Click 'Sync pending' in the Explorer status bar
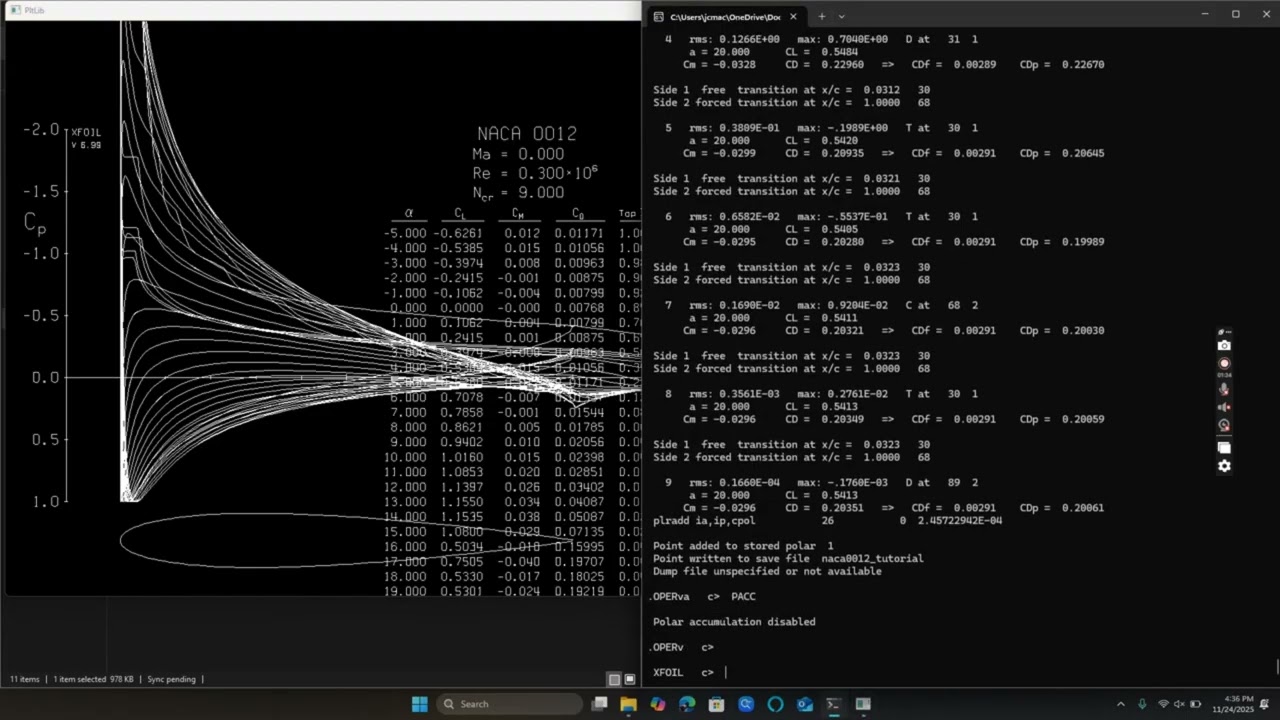The width and height of the screenshot is (1280, 720). point(171,679)
